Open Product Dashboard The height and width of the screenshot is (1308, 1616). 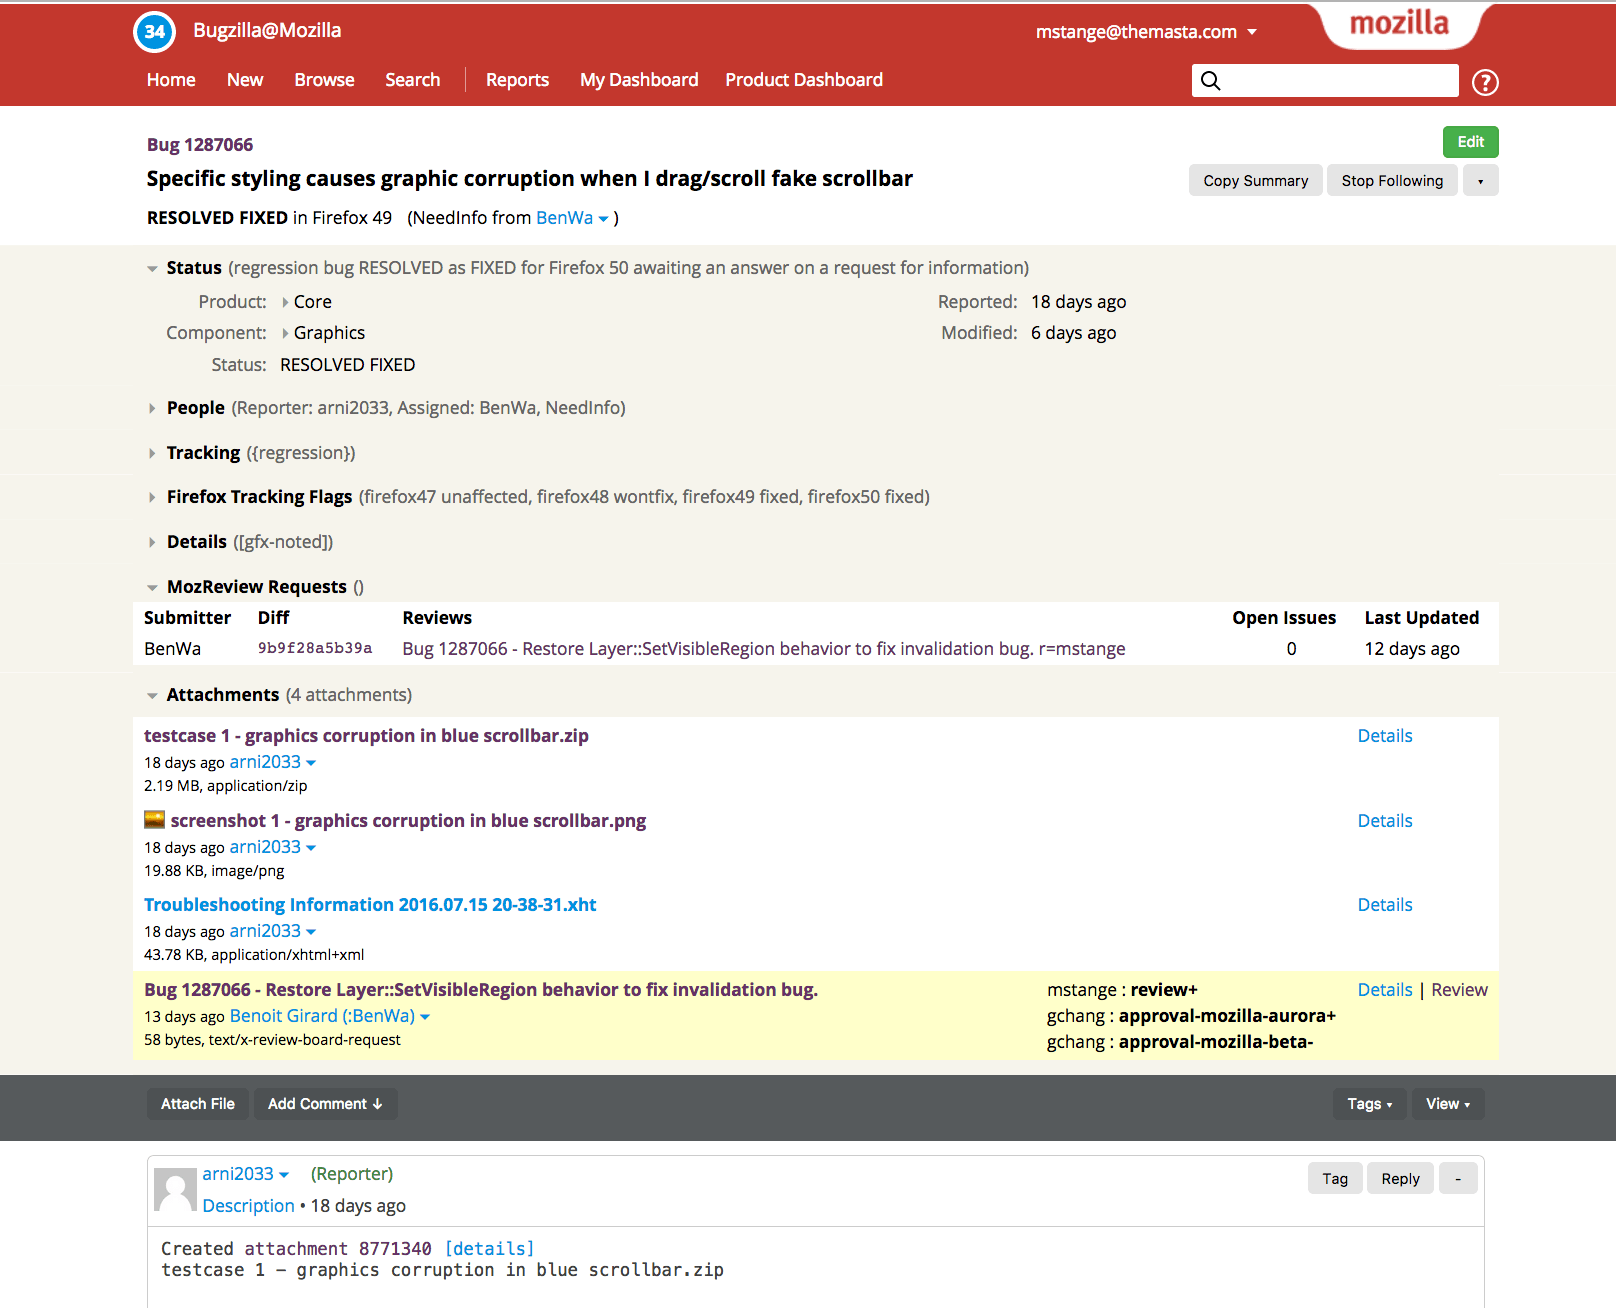(804, 80)
